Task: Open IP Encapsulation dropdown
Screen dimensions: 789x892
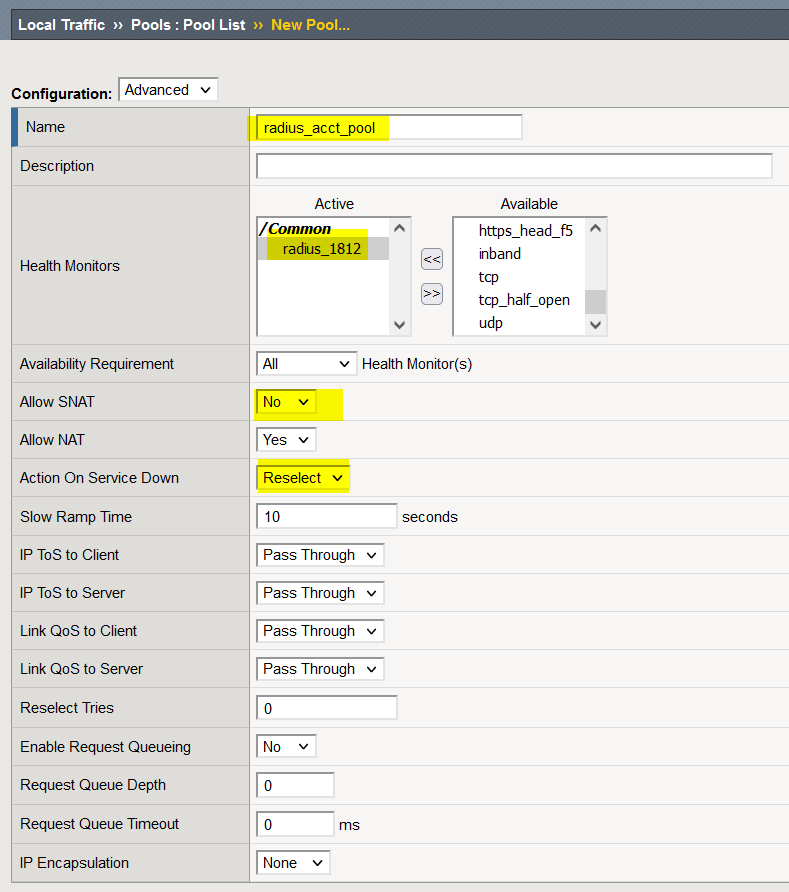Action: click(293, 863)
